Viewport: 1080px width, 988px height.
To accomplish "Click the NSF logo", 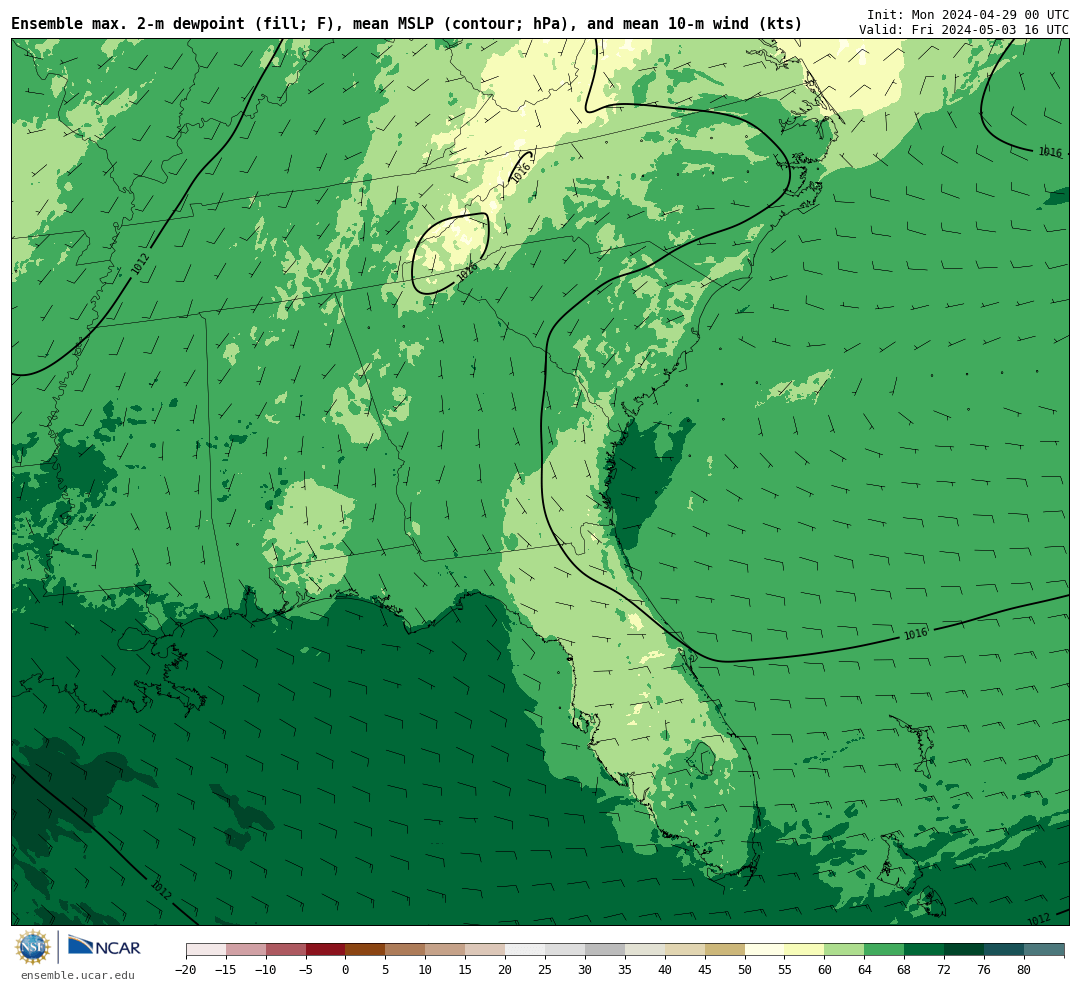I will [x=33, y=947].
